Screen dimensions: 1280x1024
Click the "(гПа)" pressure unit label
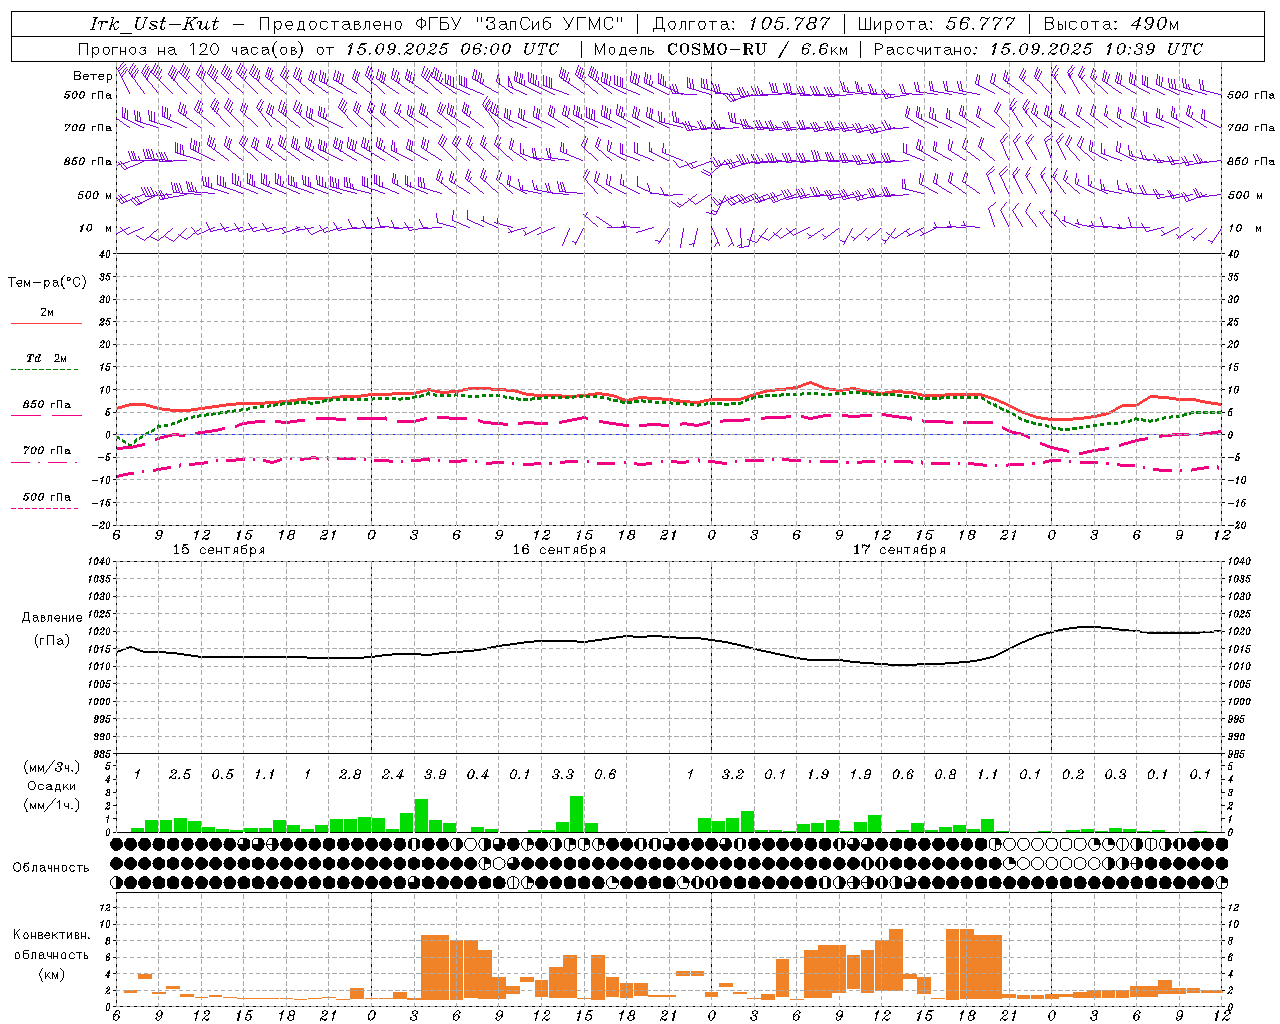[52, 641]
